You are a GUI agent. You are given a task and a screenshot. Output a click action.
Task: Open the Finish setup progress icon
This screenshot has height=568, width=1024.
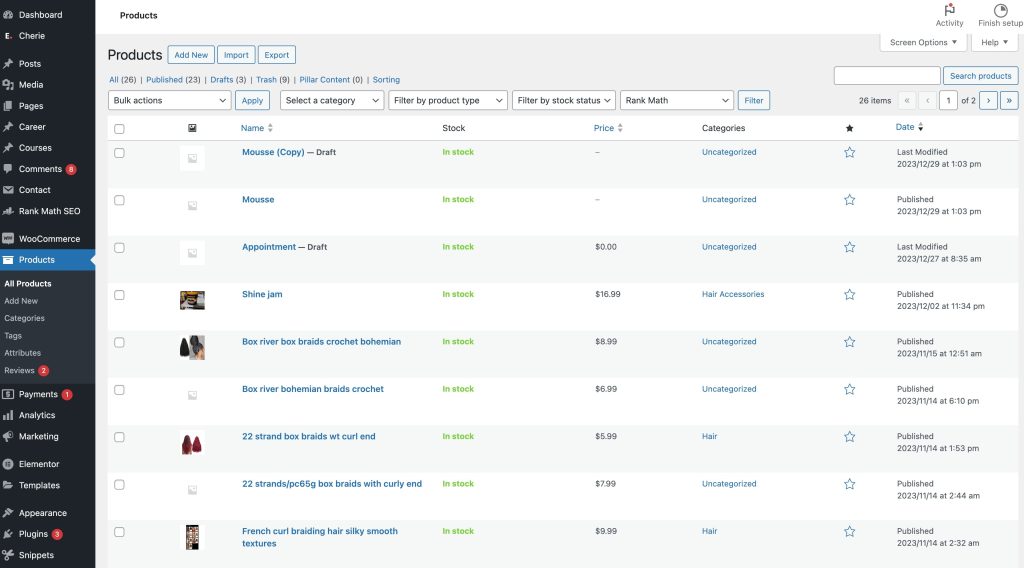(x=1000, y=10)
